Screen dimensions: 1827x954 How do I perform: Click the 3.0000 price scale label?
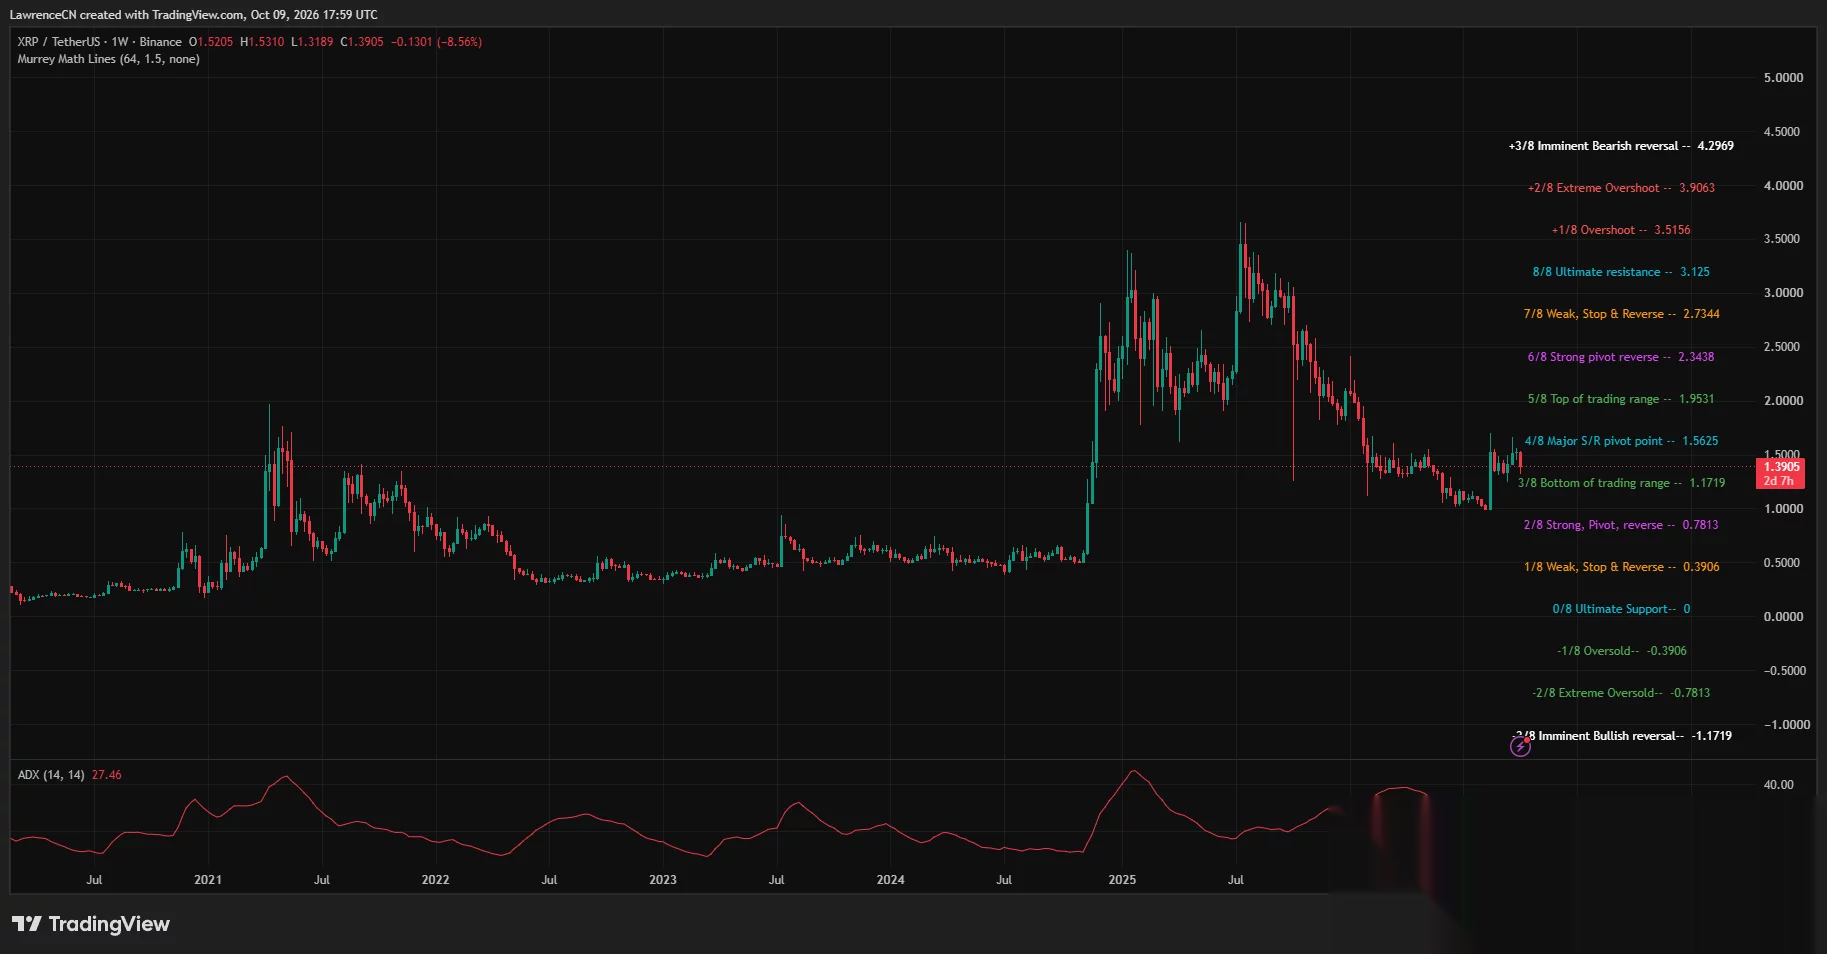pyautogui.click(x=1783, y=293)
